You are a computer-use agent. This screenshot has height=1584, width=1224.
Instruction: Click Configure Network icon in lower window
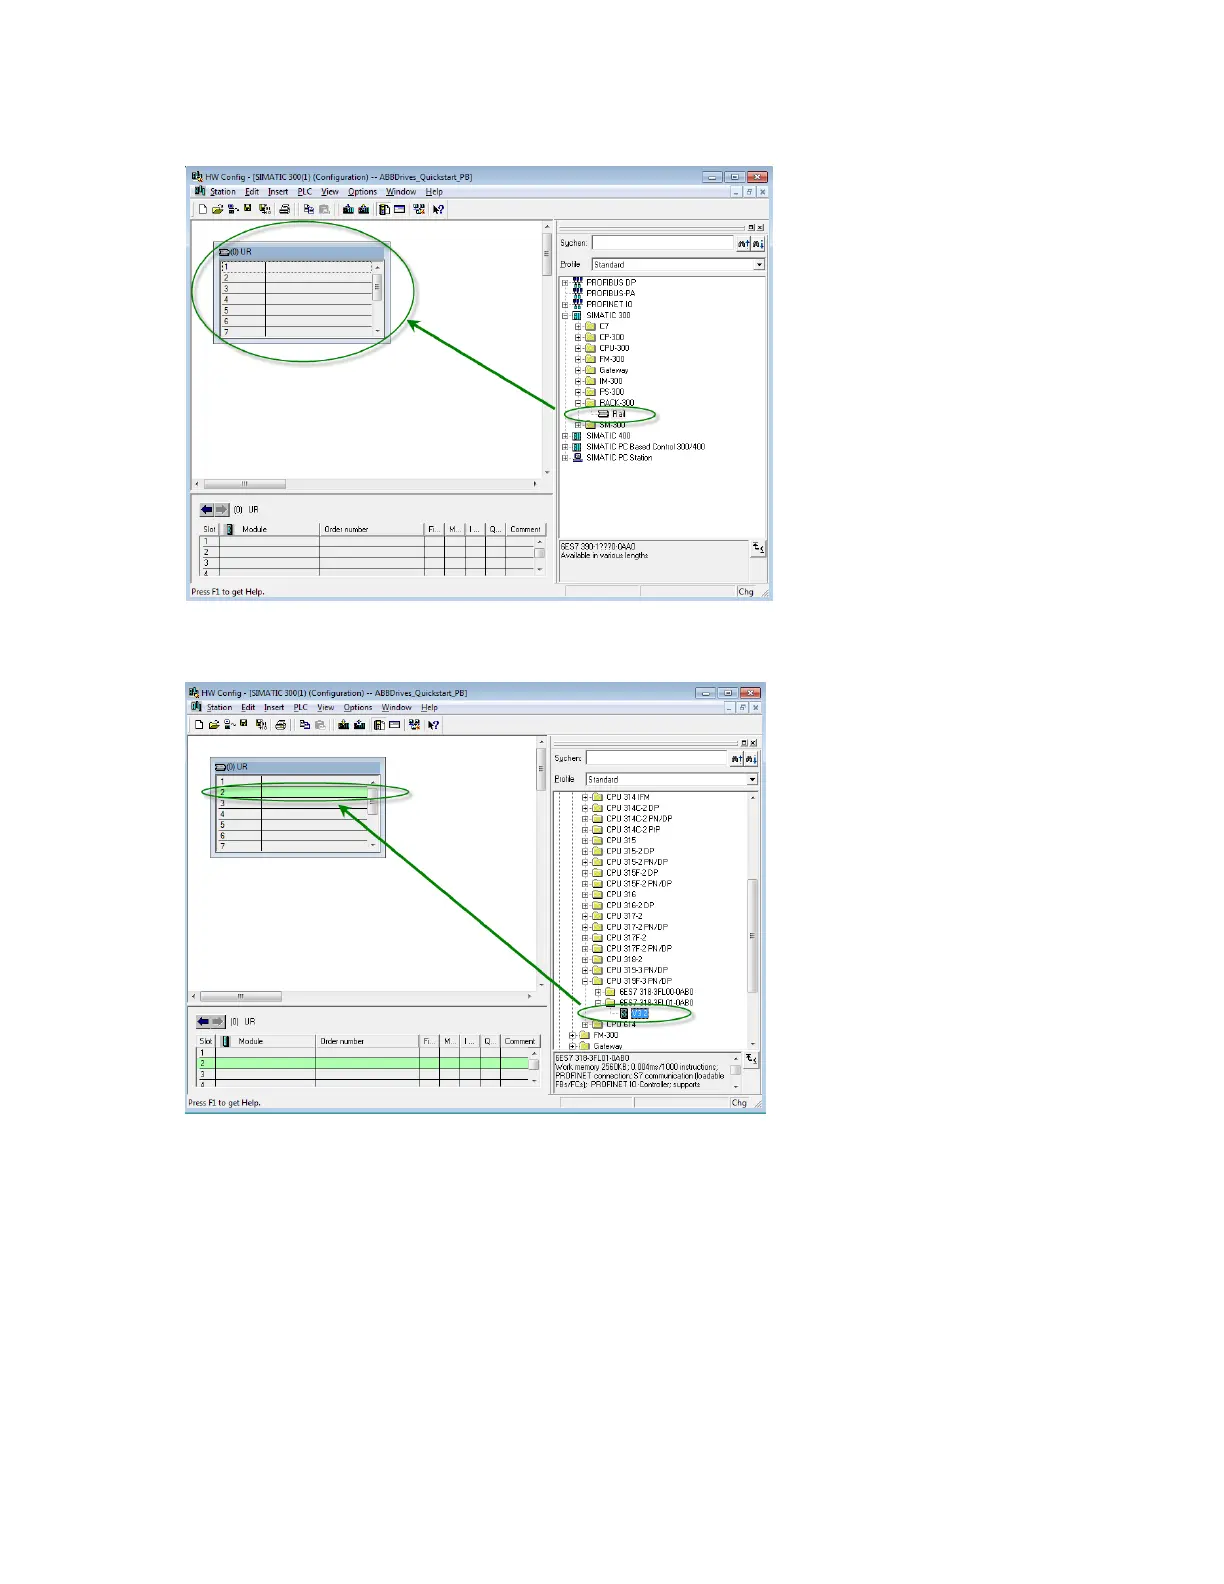[x=414, y=725]
